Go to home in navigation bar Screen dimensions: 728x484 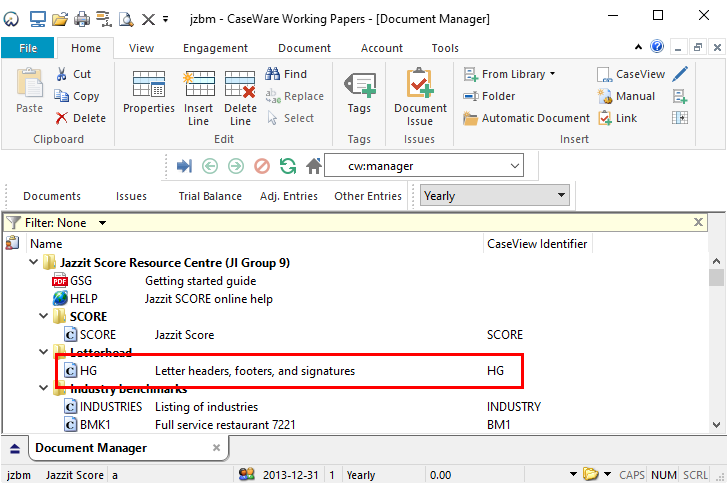click(x=314, y=166)
